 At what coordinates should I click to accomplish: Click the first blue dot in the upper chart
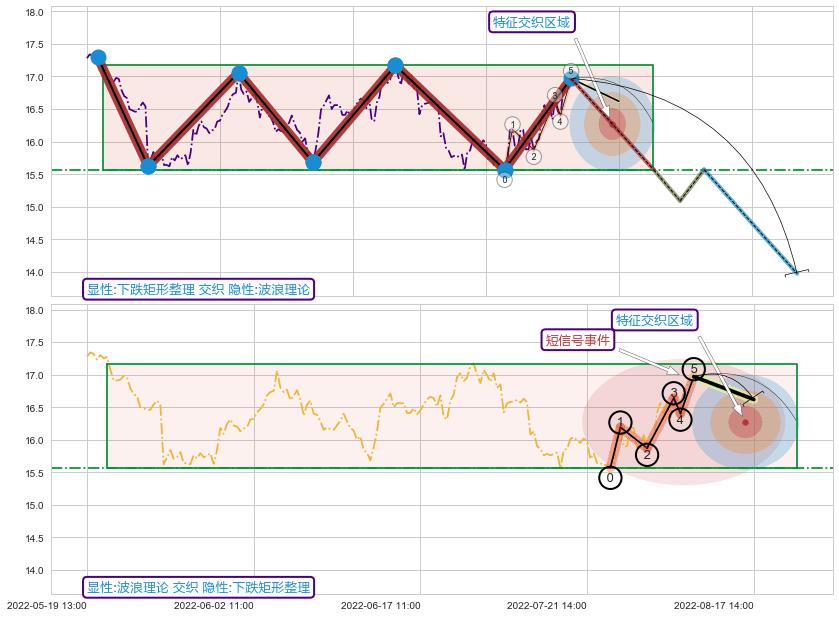point(98,58)
